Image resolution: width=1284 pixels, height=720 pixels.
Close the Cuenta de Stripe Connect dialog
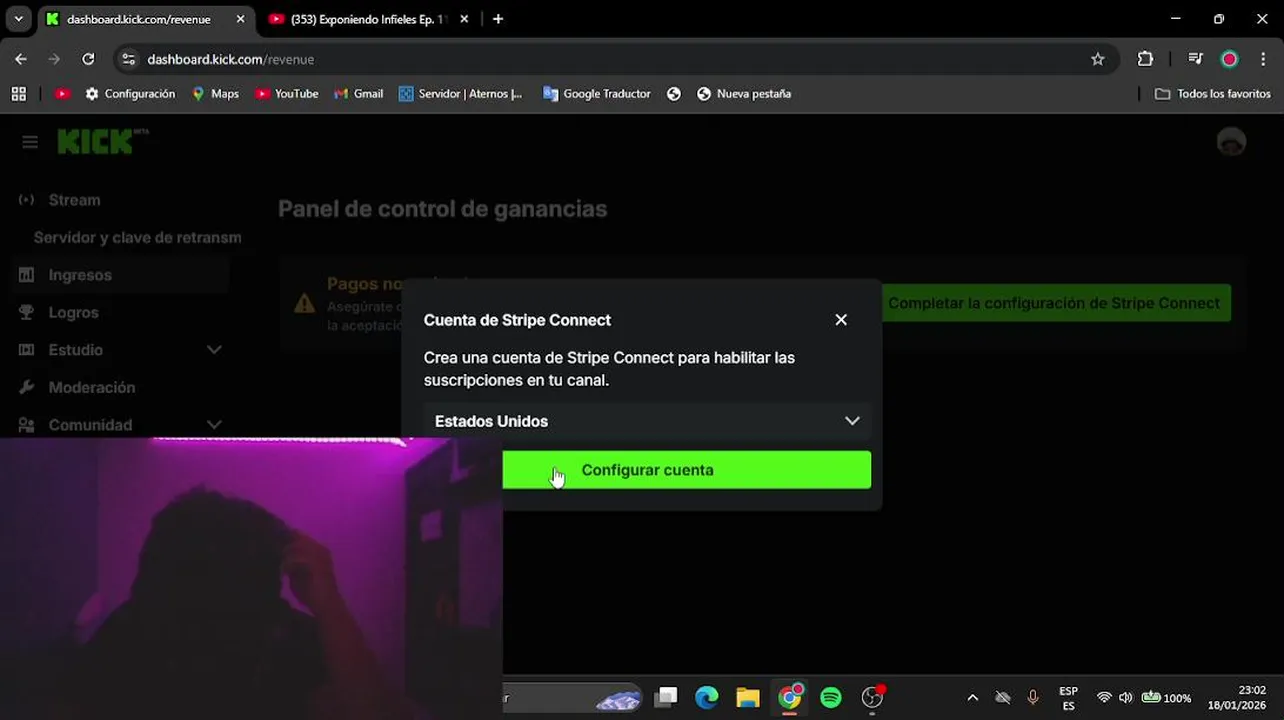[841, 320]
